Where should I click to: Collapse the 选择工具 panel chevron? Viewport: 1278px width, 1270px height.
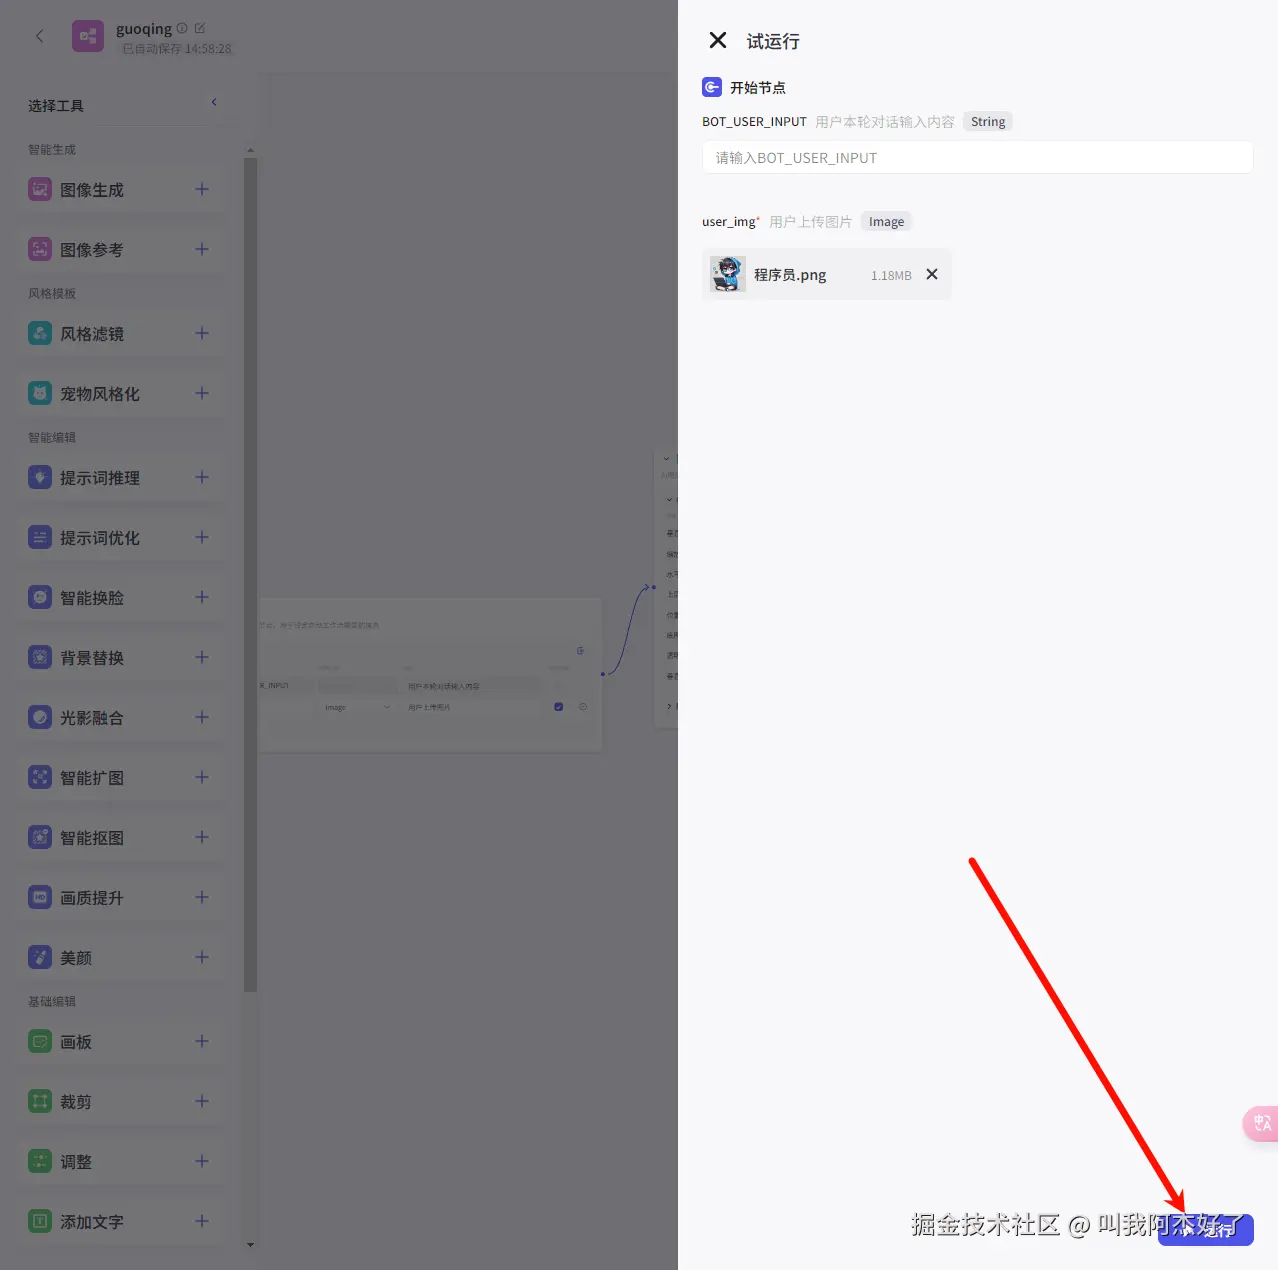(214, 102)
